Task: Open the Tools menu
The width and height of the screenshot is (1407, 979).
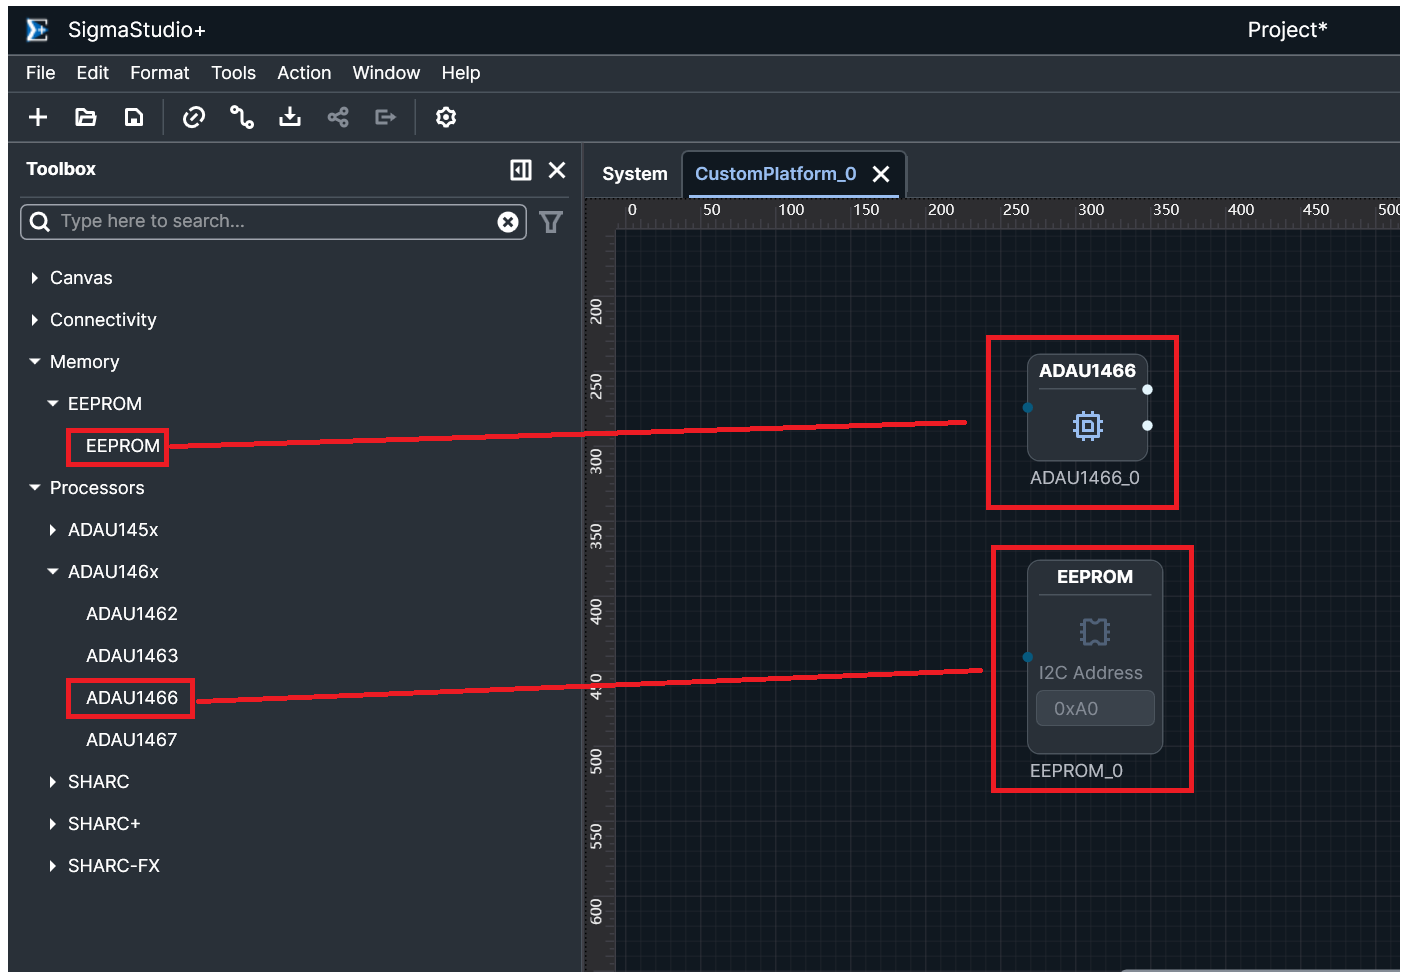Action: click(234, 73)
